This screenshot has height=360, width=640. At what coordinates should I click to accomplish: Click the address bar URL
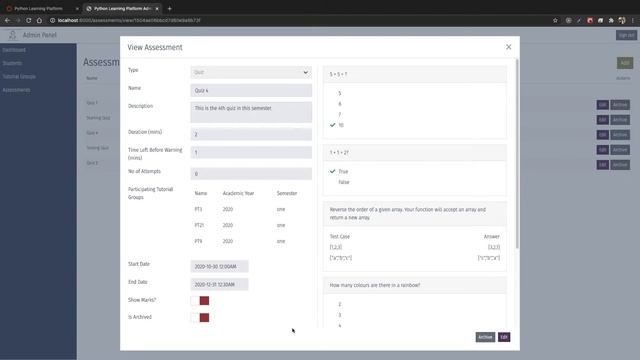point(129,20)
